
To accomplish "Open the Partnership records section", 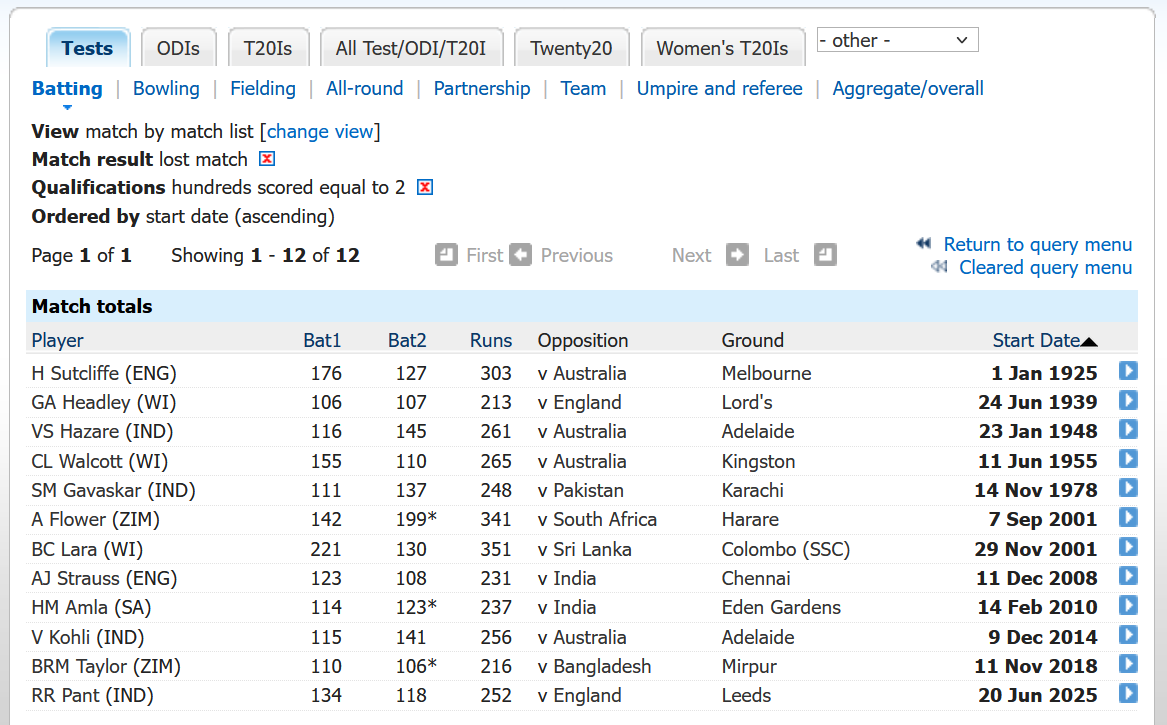I will click(x=482, y=89).
